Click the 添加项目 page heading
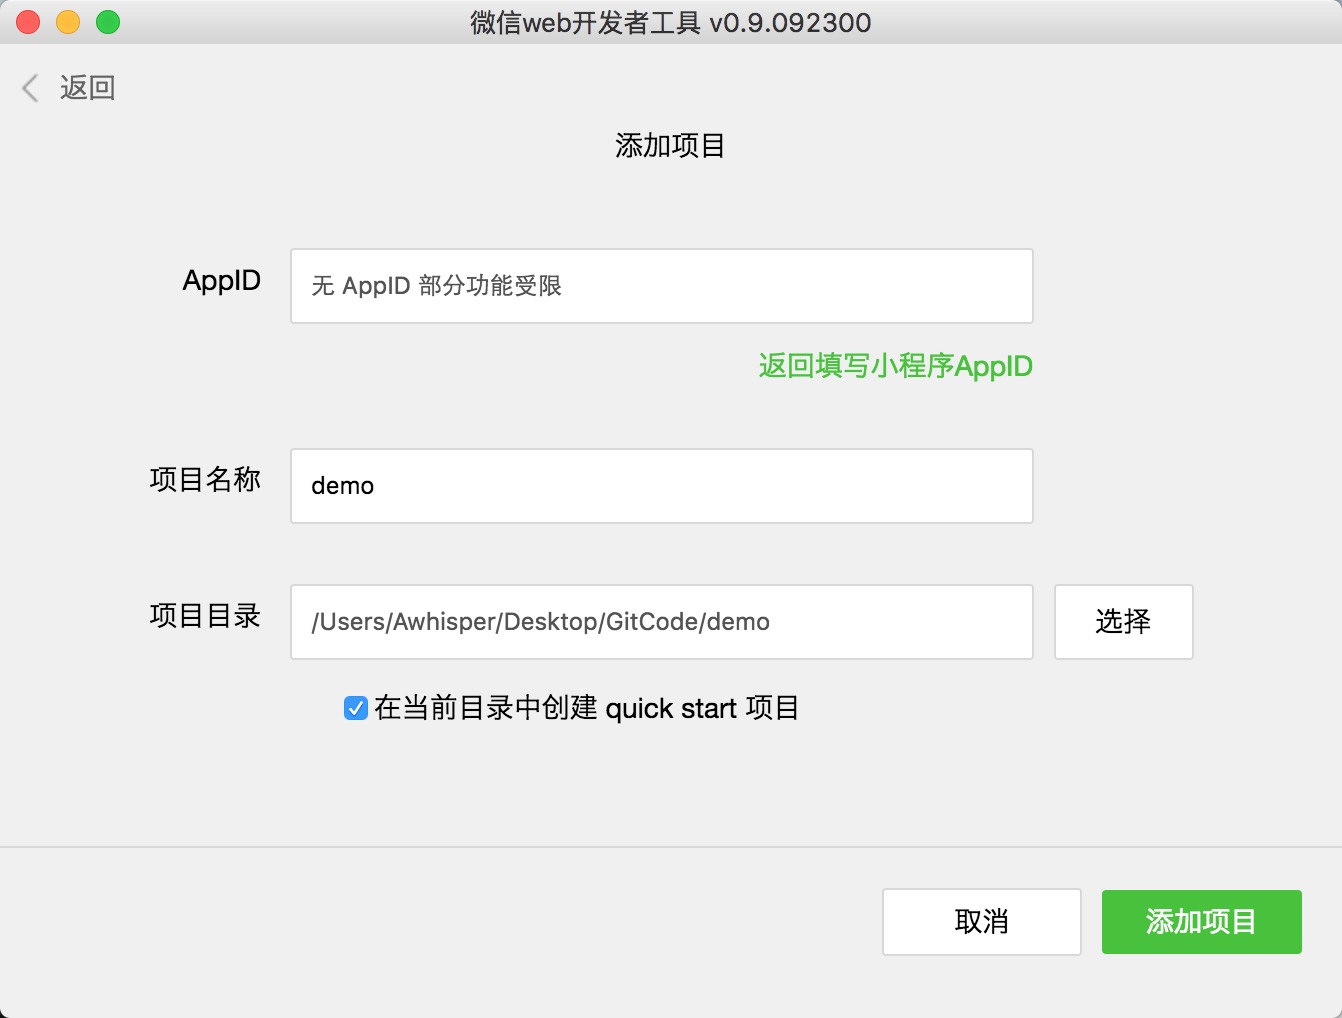Viewport: 1342px width, 1018px height. click(670, 146)
